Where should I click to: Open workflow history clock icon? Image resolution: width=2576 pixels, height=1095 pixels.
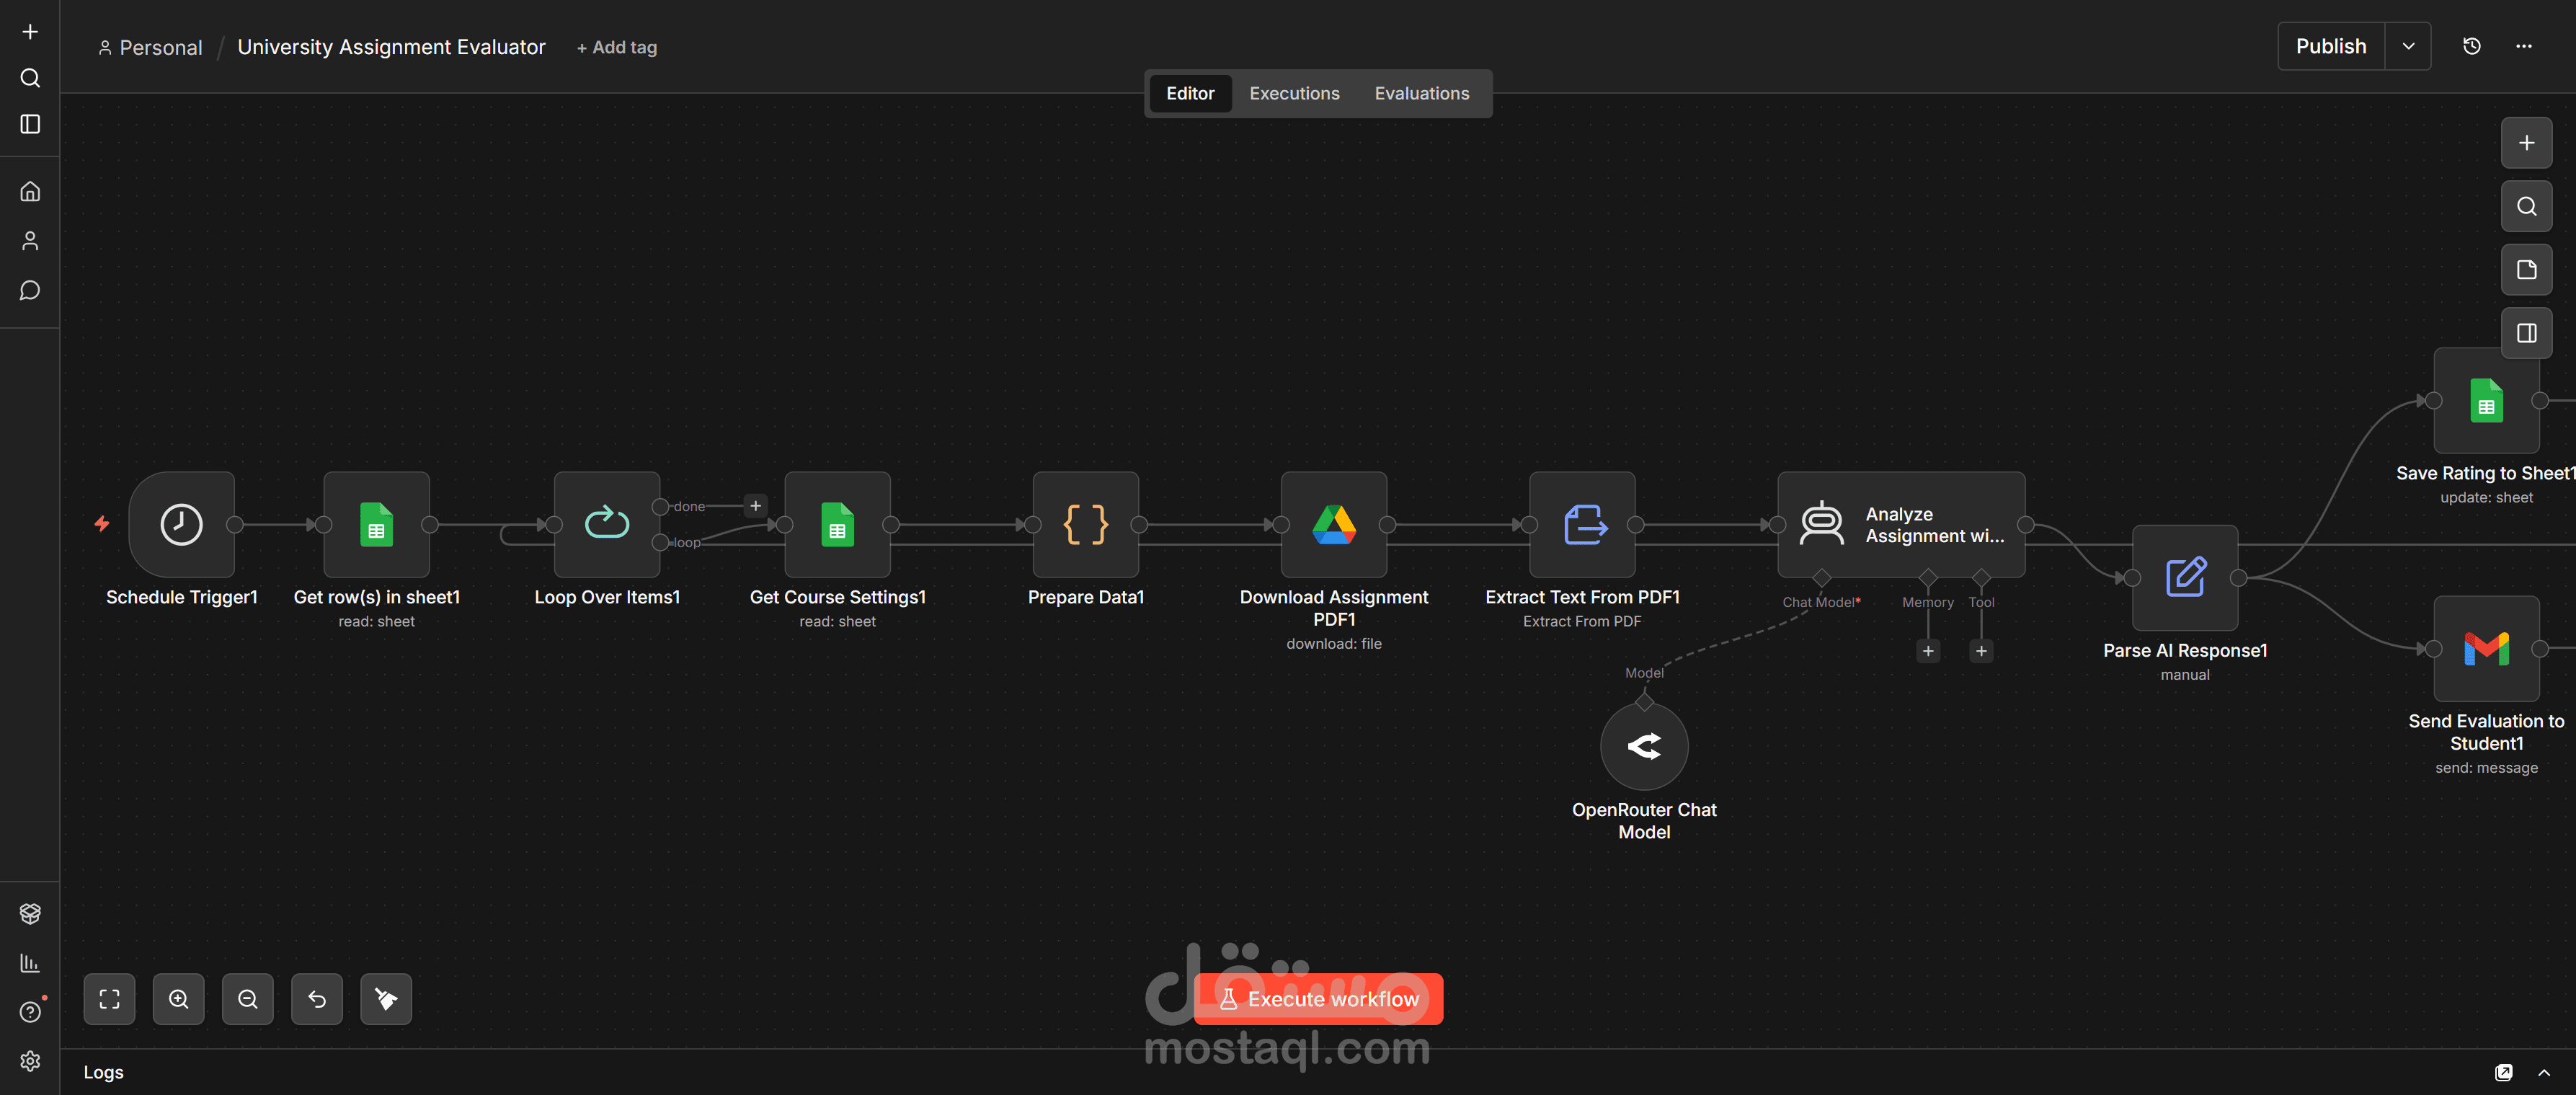(x=2471, y=46)
